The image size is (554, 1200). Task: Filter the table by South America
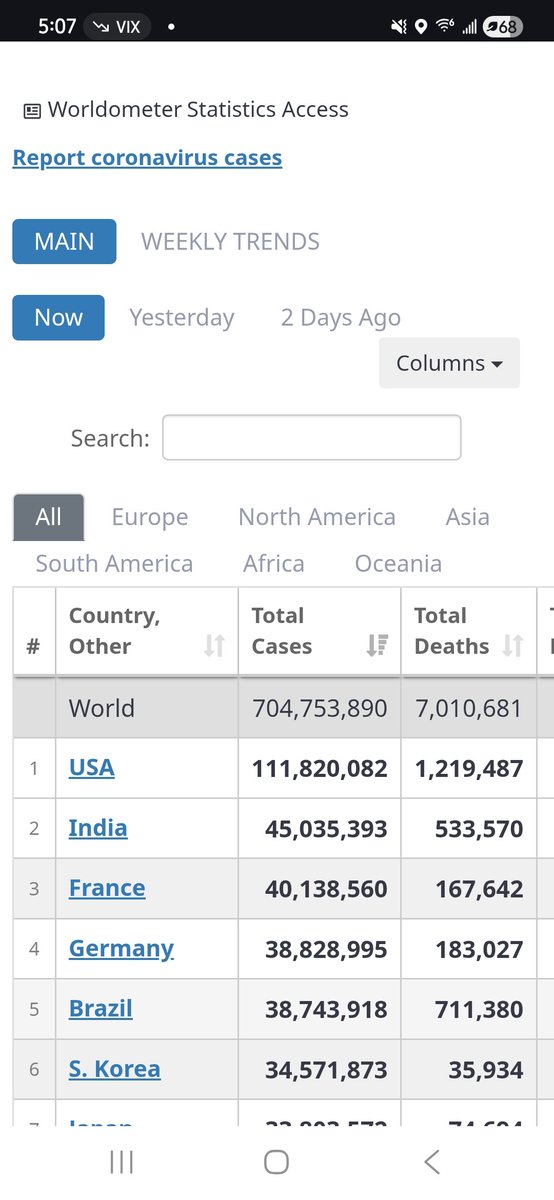[x=114, y=563]
